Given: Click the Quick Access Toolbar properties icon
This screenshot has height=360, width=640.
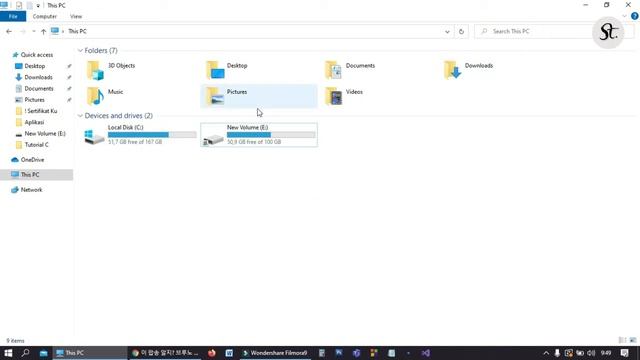Looking at the screenshot, I should click(x=19, y=6).
